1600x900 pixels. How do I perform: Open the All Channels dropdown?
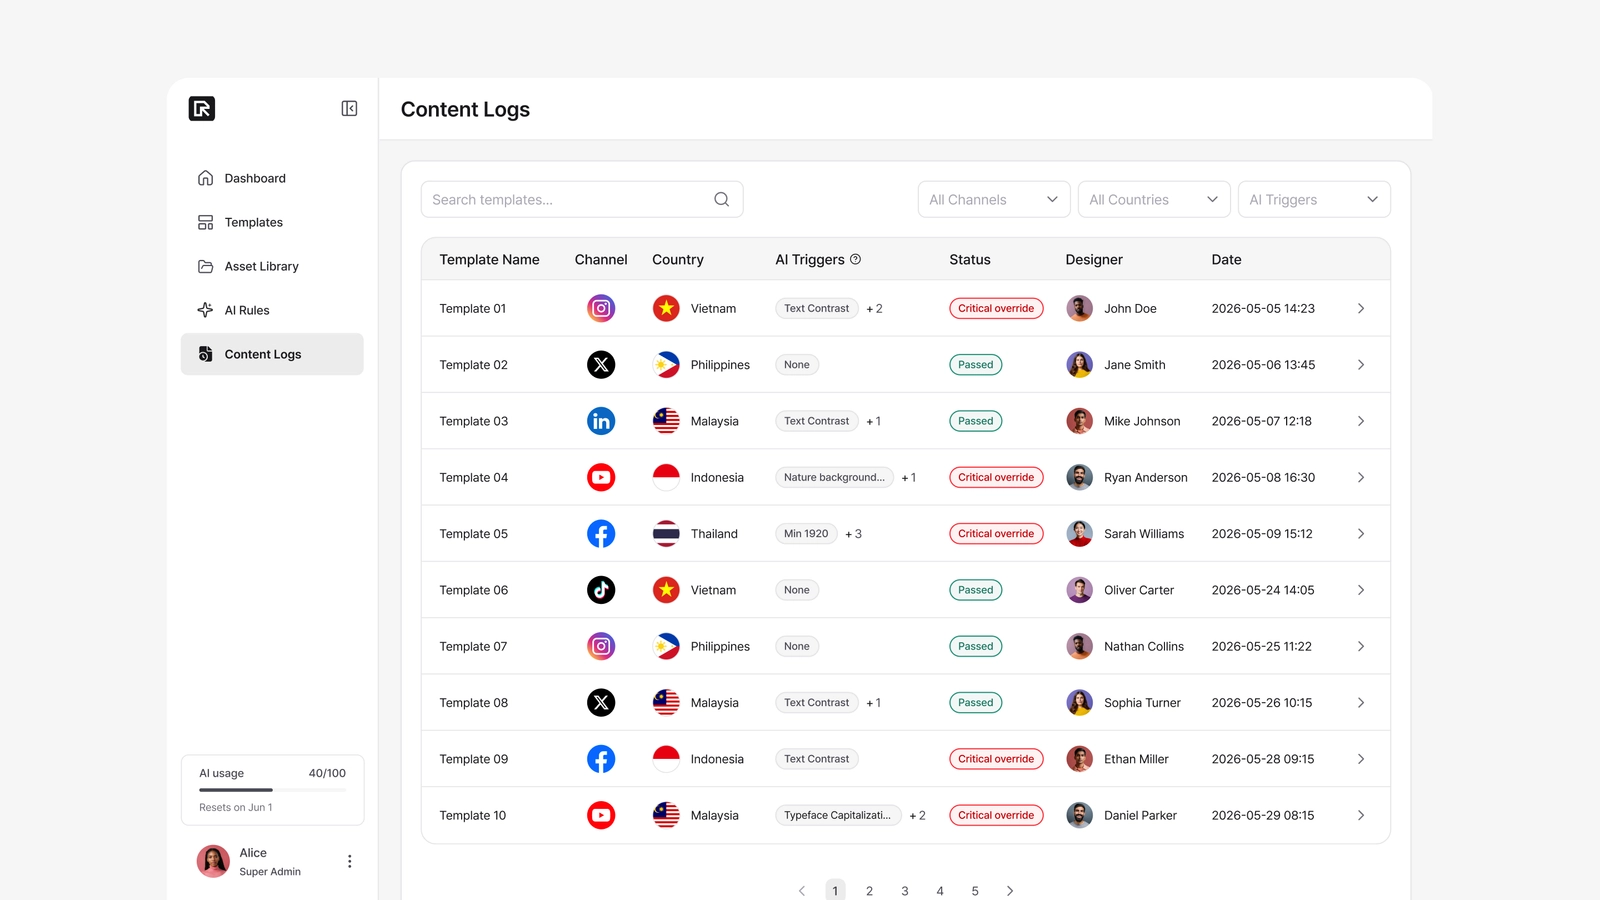pyautogui.click(x=994, y=199)
